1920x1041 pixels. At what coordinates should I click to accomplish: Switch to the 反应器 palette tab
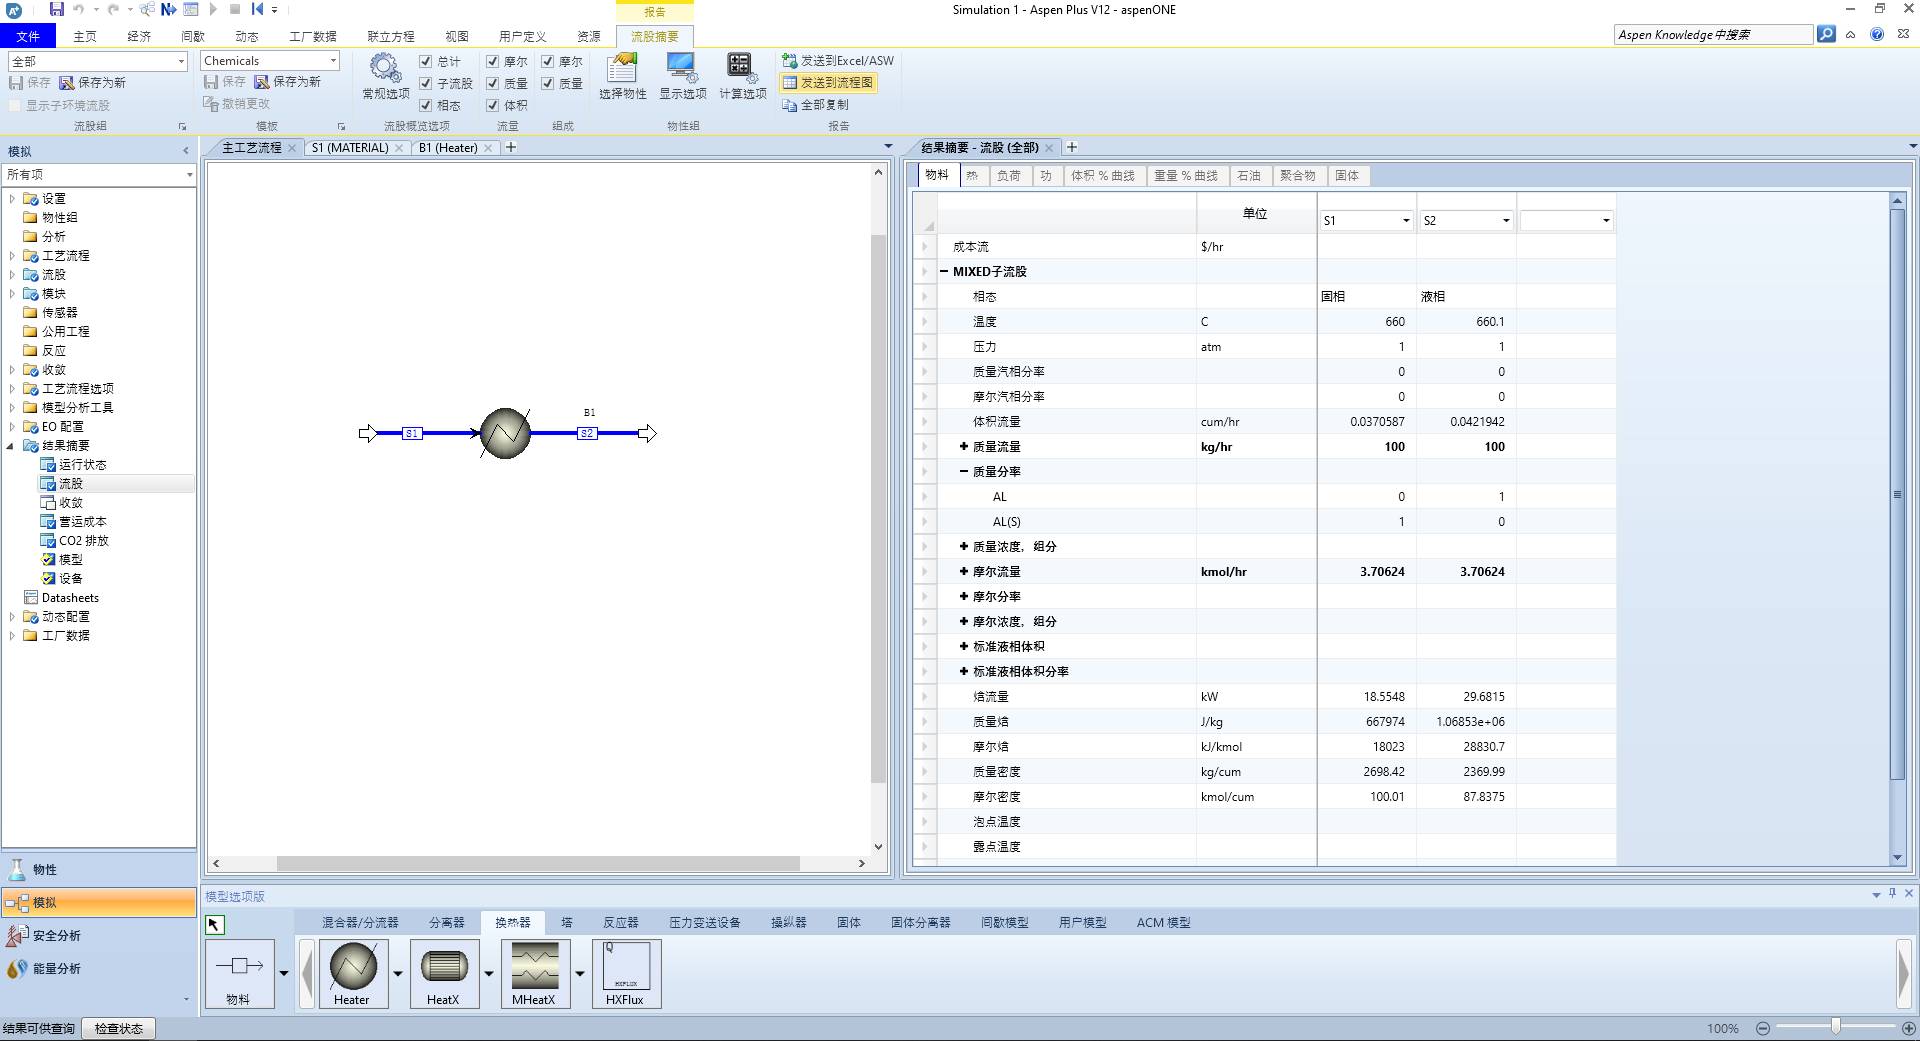coord(621,923)
